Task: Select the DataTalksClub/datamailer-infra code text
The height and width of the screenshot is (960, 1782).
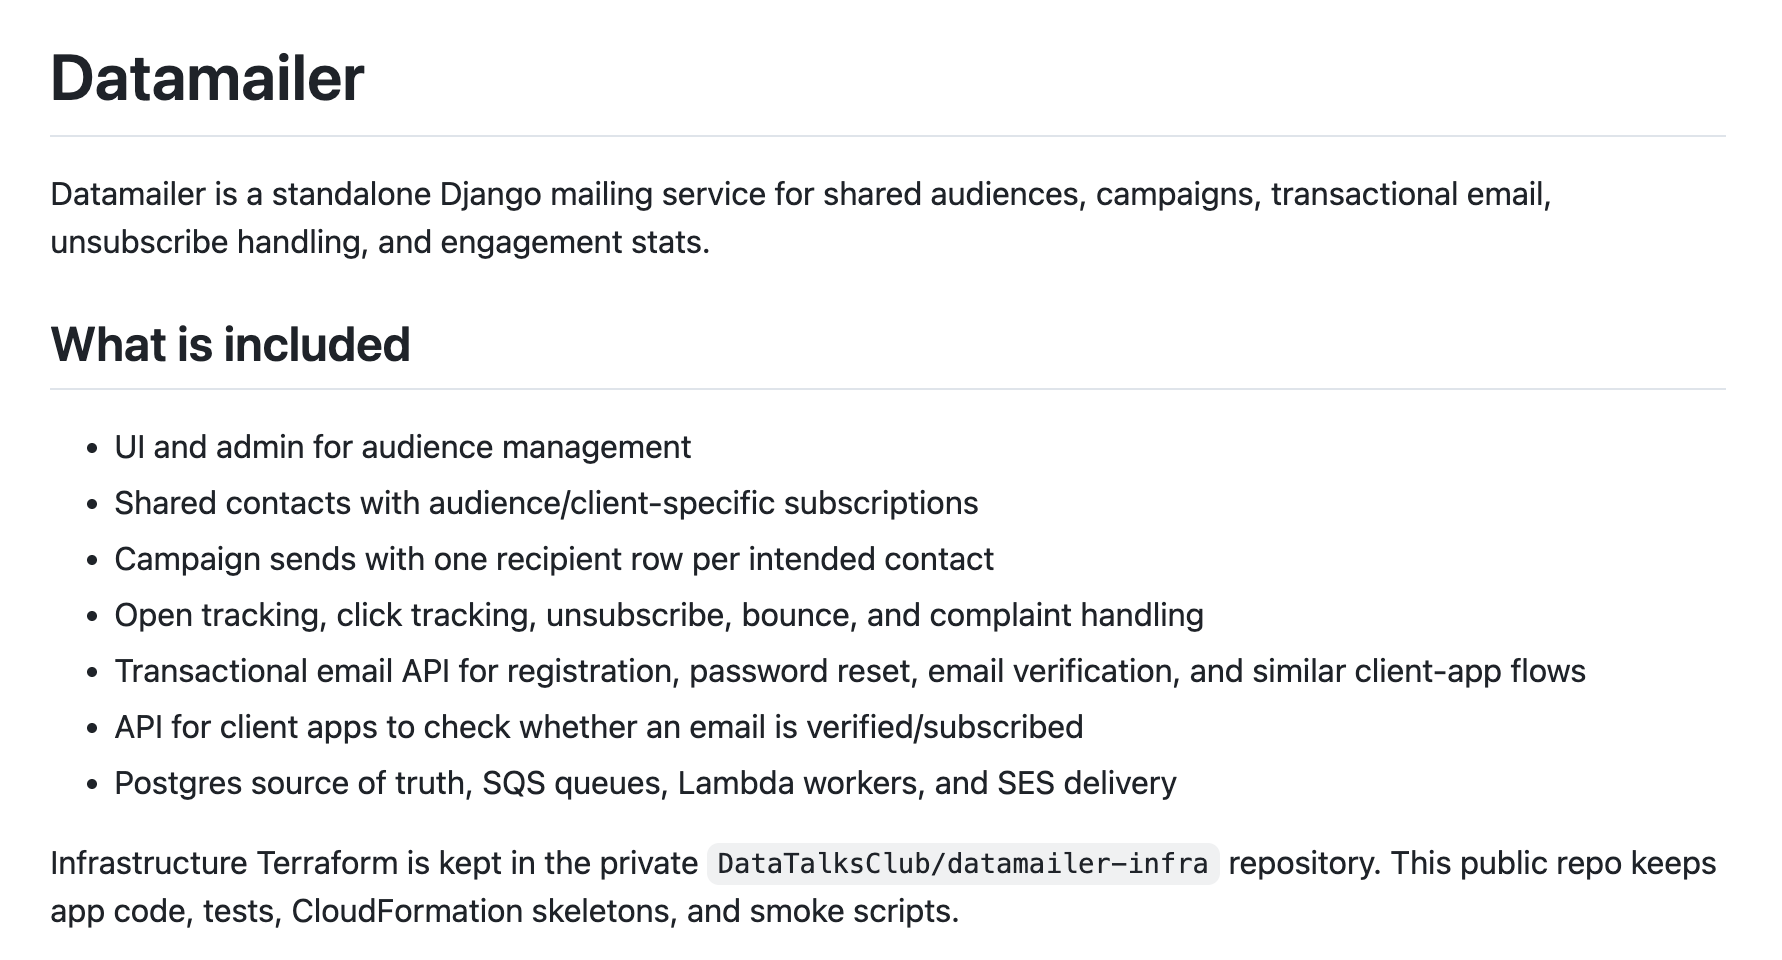Action: click(x=963, y=863)
